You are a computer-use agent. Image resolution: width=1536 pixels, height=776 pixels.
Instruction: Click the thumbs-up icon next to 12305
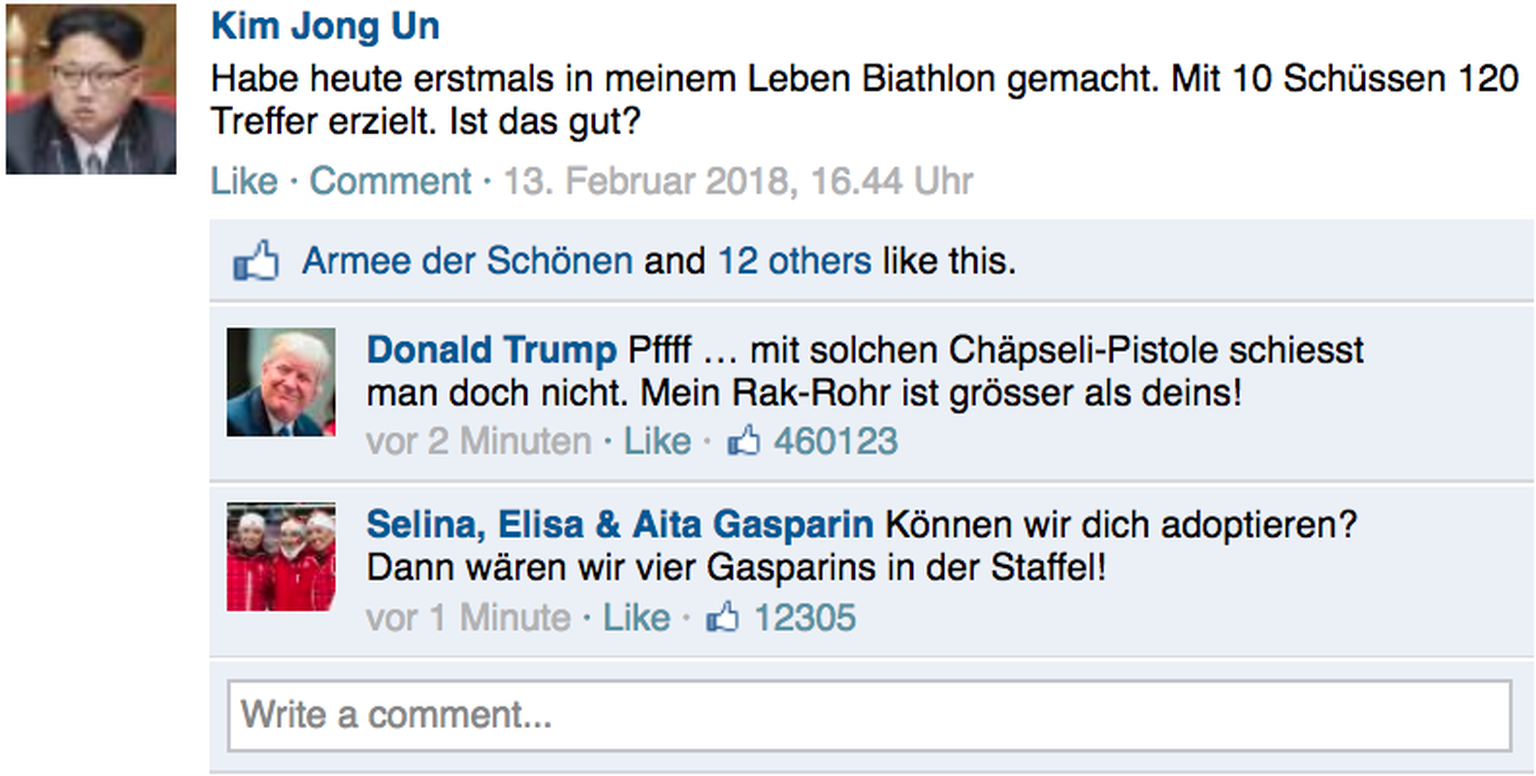pos(721,618)
